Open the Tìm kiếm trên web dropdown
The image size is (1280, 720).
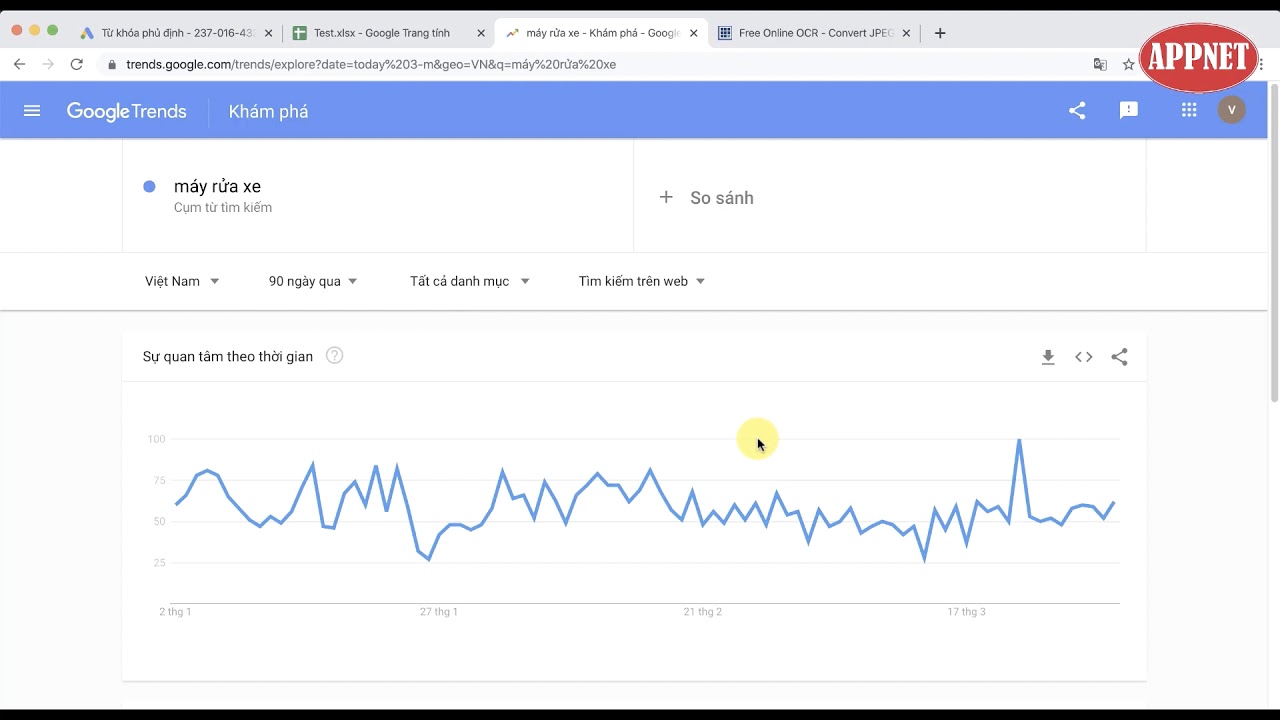pyautogui.click(x=642, y=281)
